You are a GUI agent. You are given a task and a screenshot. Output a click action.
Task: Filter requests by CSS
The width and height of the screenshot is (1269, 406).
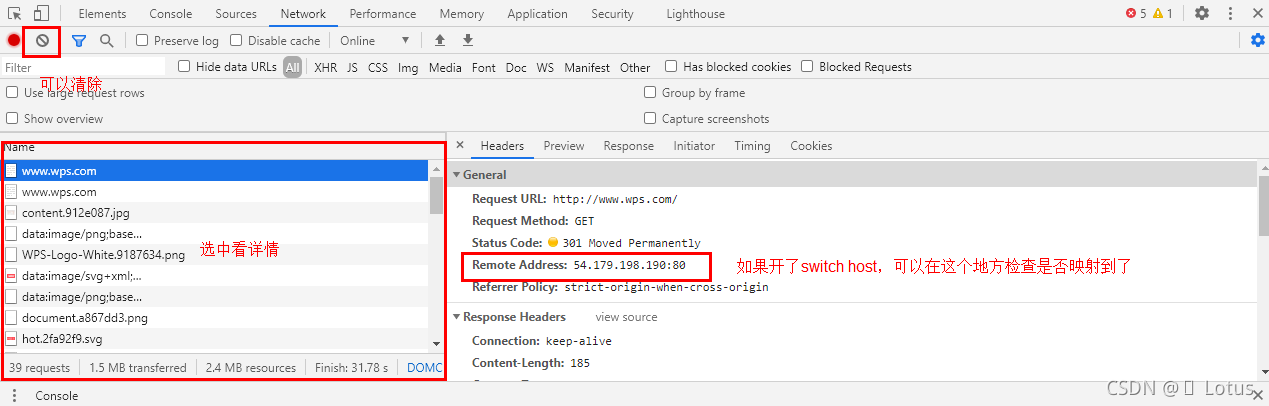click(378, 67)
